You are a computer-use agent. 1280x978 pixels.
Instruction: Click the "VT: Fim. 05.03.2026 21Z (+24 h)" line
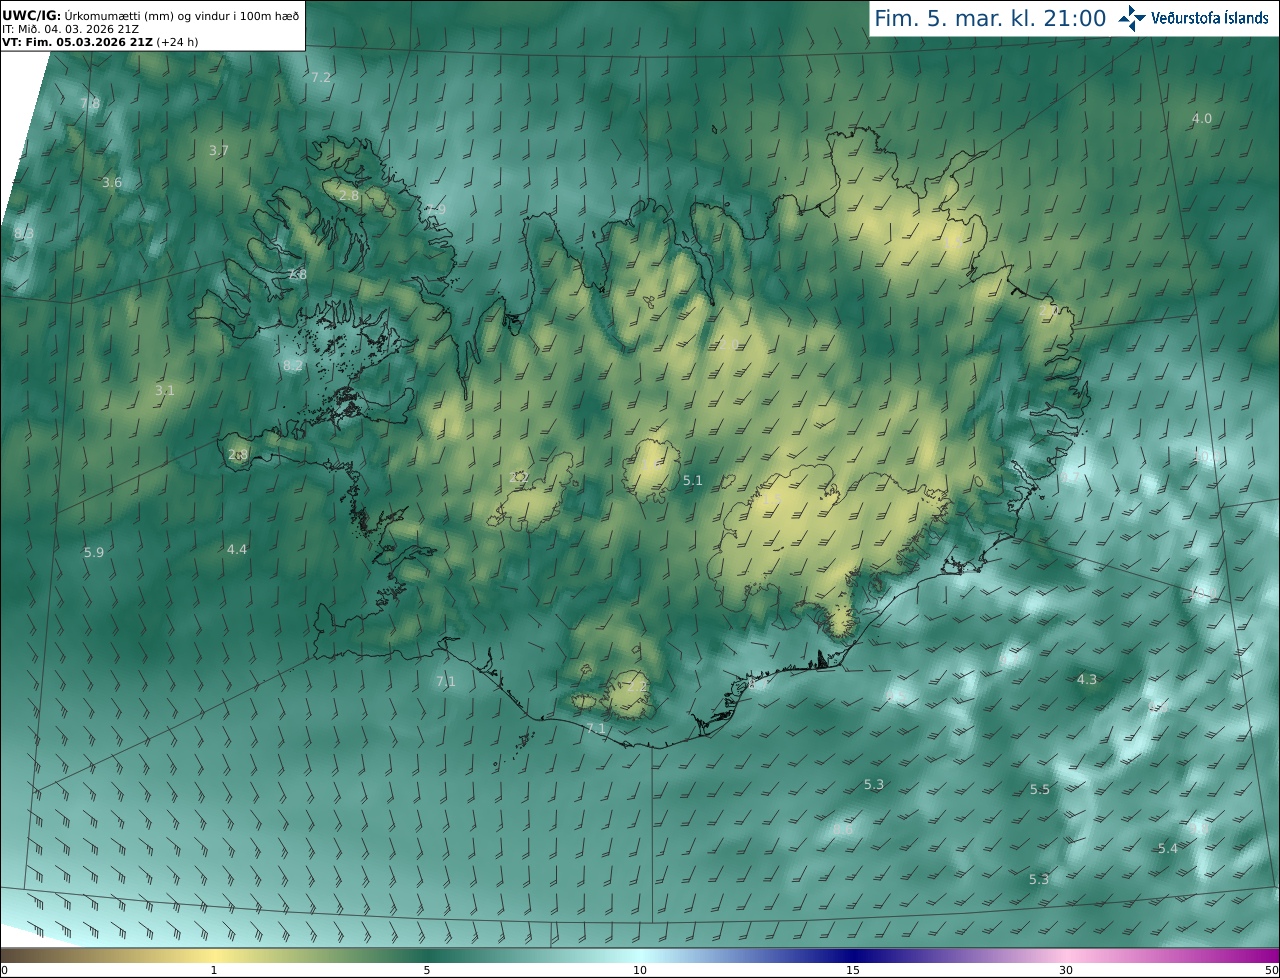pyautogui.click(x=98, y=42)
